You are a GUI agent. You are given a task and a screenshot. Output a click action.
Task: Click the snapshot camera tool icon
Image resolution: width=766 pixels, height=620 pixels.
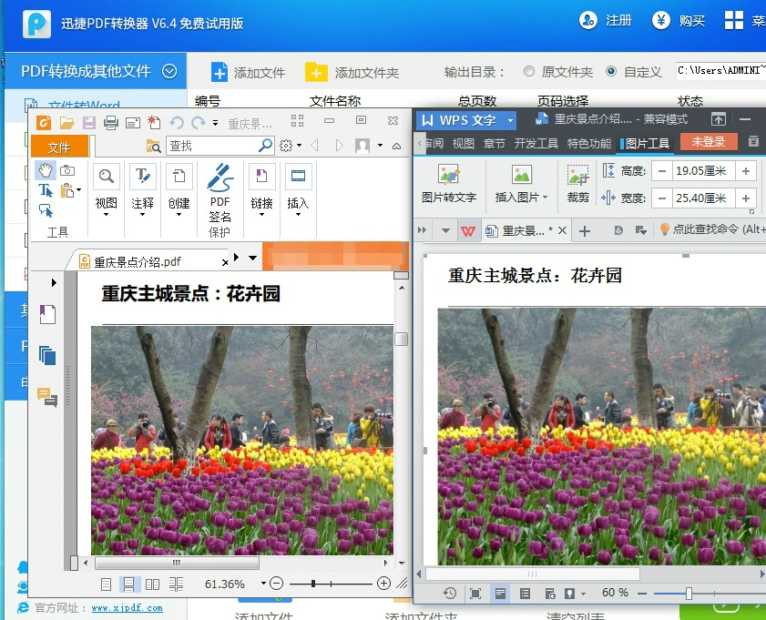(x=67, y=171)
